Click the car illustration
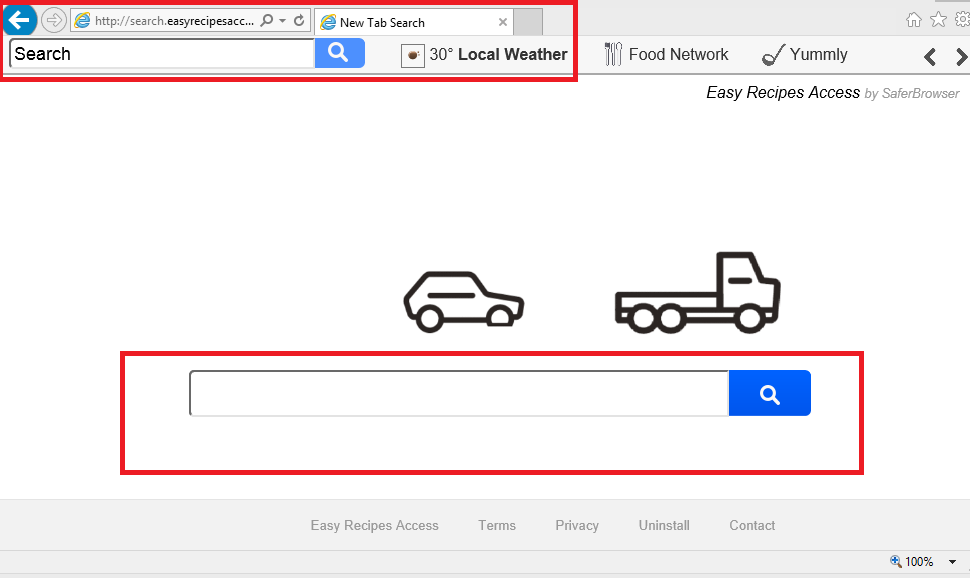The width and height of the screenshot is (970, 578). point(464,301)
